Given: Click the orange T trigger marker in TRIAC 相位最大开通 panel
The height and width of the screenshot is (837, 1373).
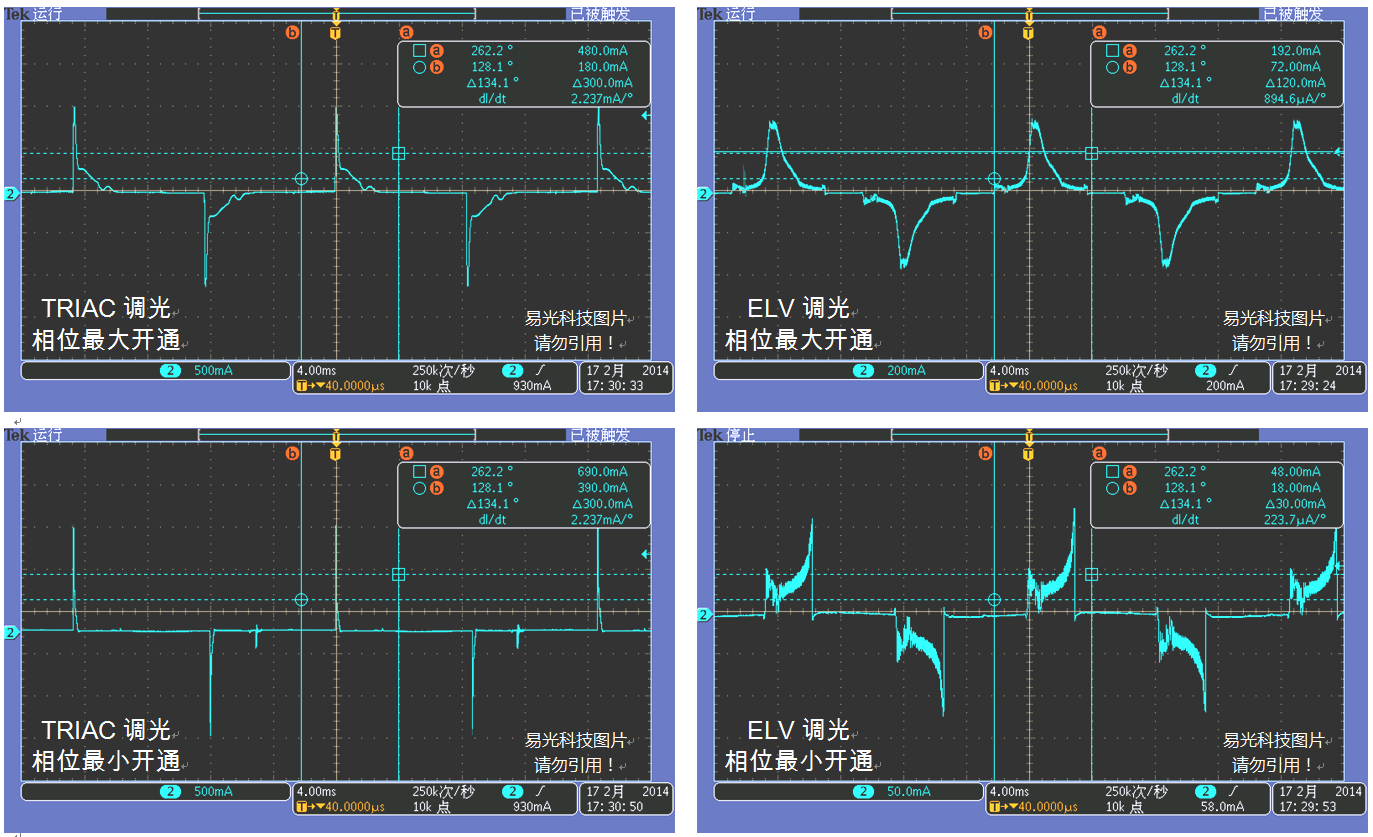Looking at the screenshot, I should click(336, 33).
